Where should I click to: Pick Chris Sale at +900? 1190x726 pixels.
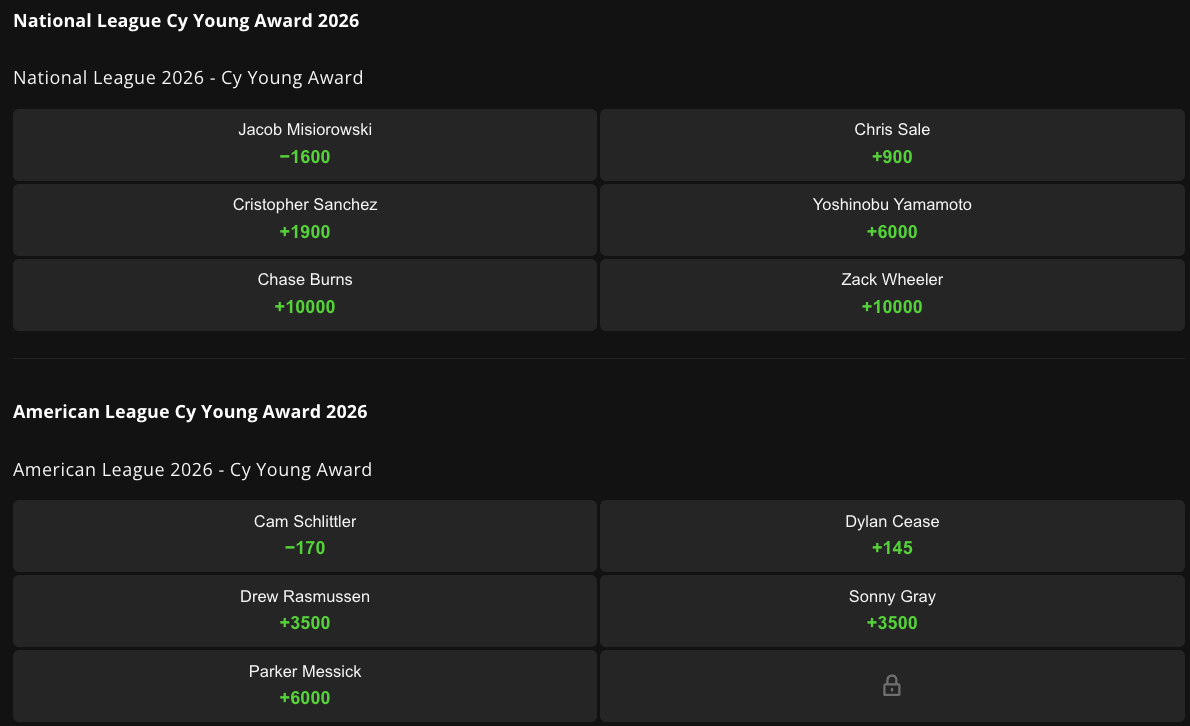coord(892,144)
